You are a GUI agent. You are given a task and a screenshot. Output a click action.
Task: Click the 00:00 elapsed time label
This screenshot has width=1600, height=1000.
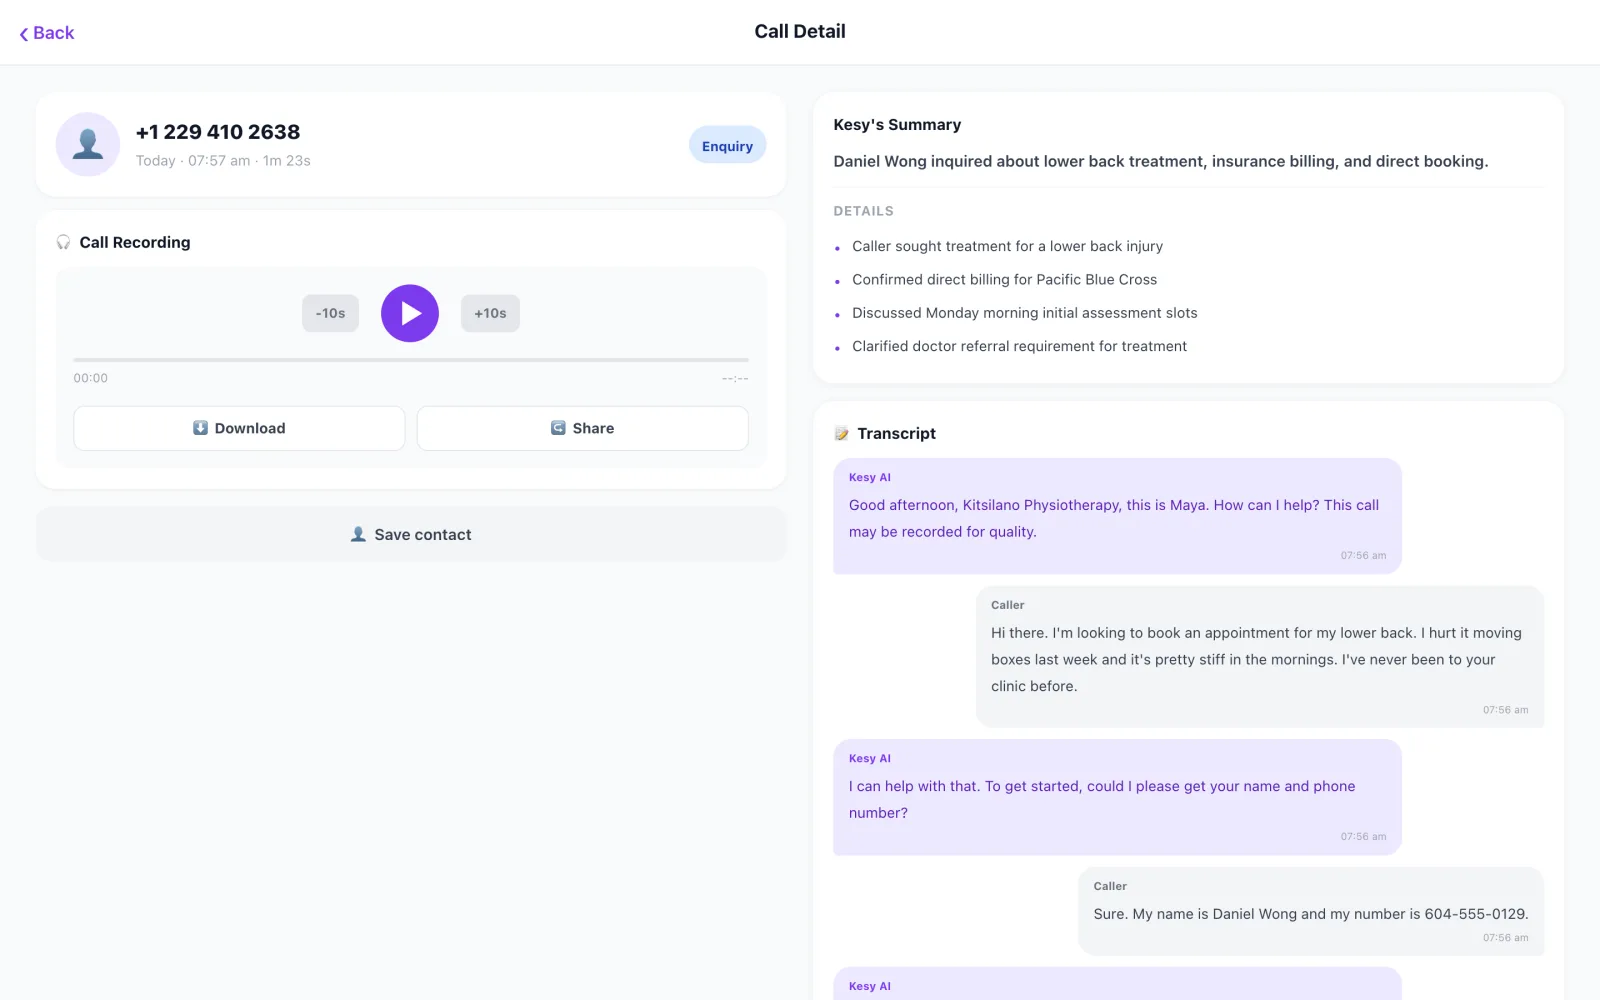(91, 378)
